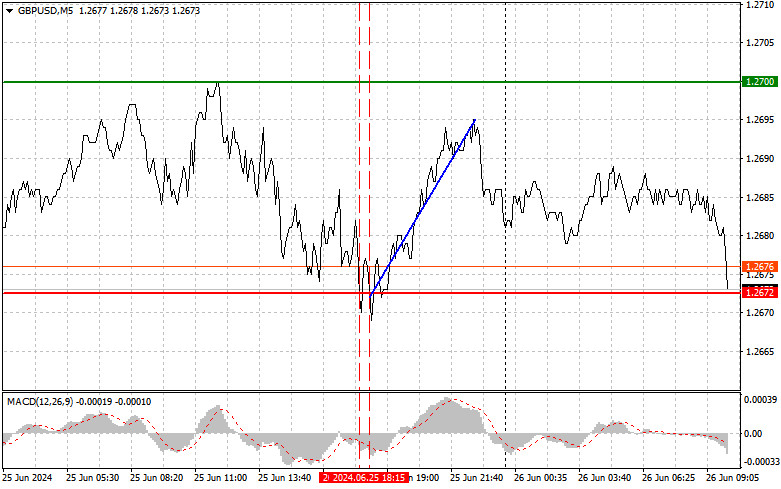This screenshot has height=489, width=781.
Task: Click the 1.2705 price scale value
Action: pos(760,43)
